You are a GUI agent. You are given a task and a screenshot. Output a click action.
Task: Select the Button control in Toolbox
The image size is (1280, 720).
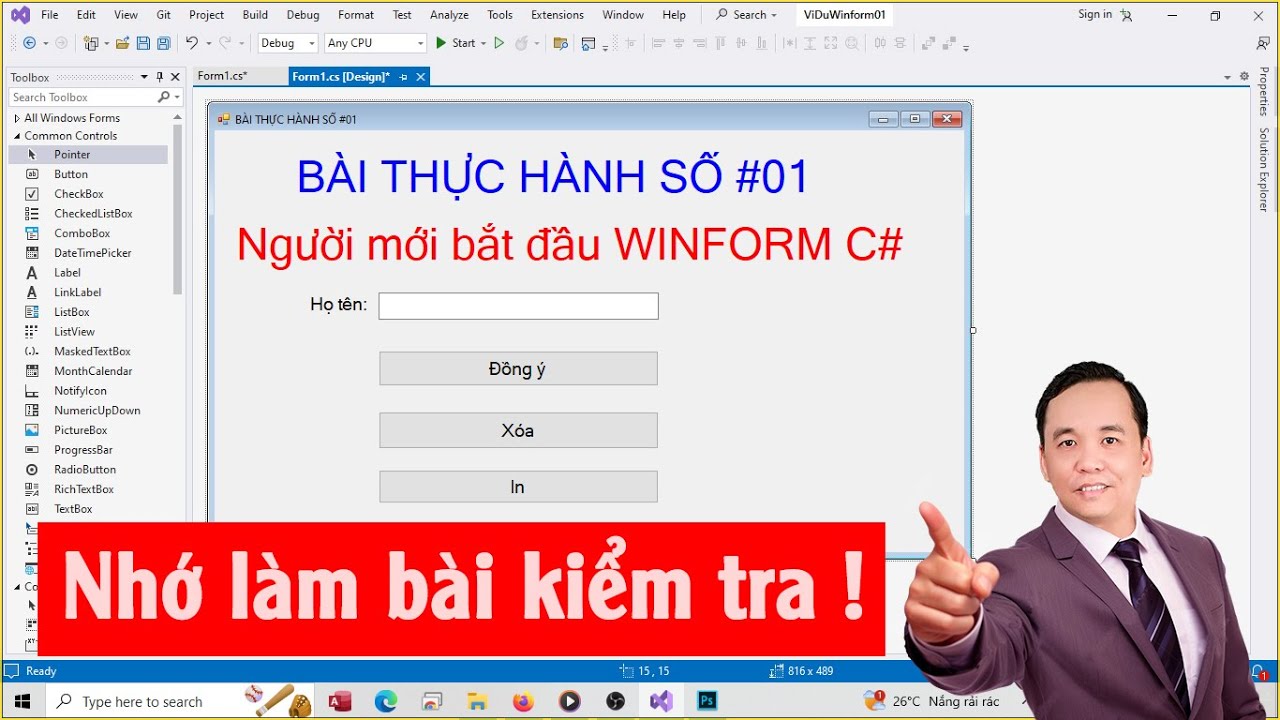[70, 174]
